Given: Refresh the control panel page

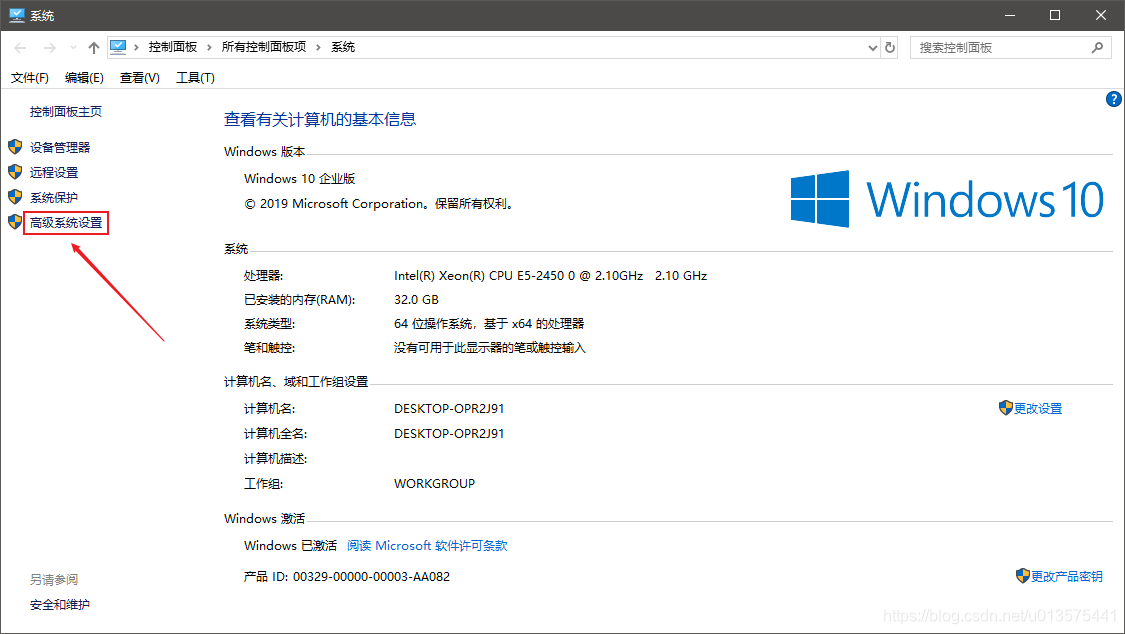Looking at the screenshot, I should pos(890,47).
